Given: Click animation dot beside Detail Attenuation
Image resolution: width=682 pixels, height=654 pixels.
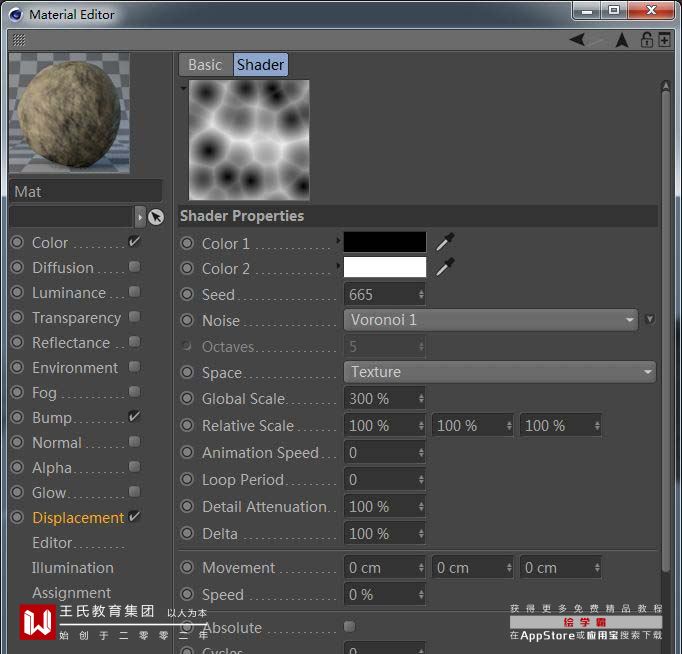Looking at the screenshot, I should click(x=187, y=506).
